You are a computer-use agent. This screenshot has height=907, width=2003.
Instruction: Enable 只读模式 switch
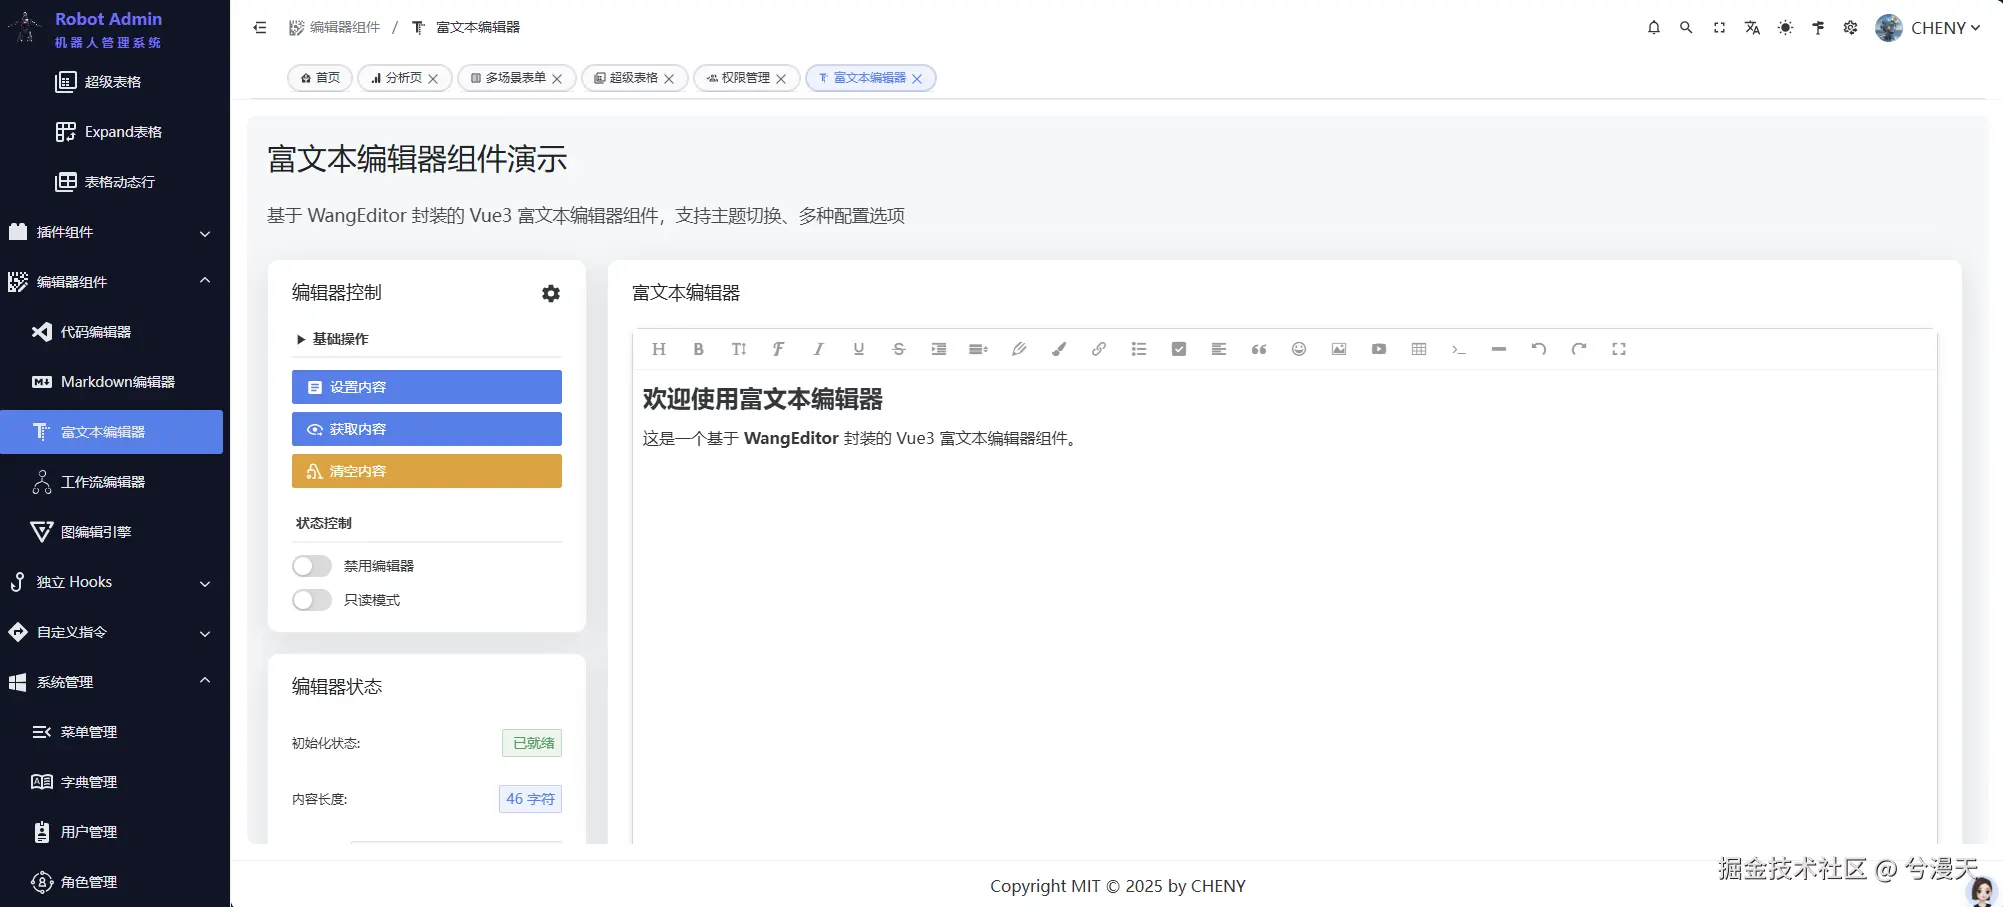[x=311, y=600]
